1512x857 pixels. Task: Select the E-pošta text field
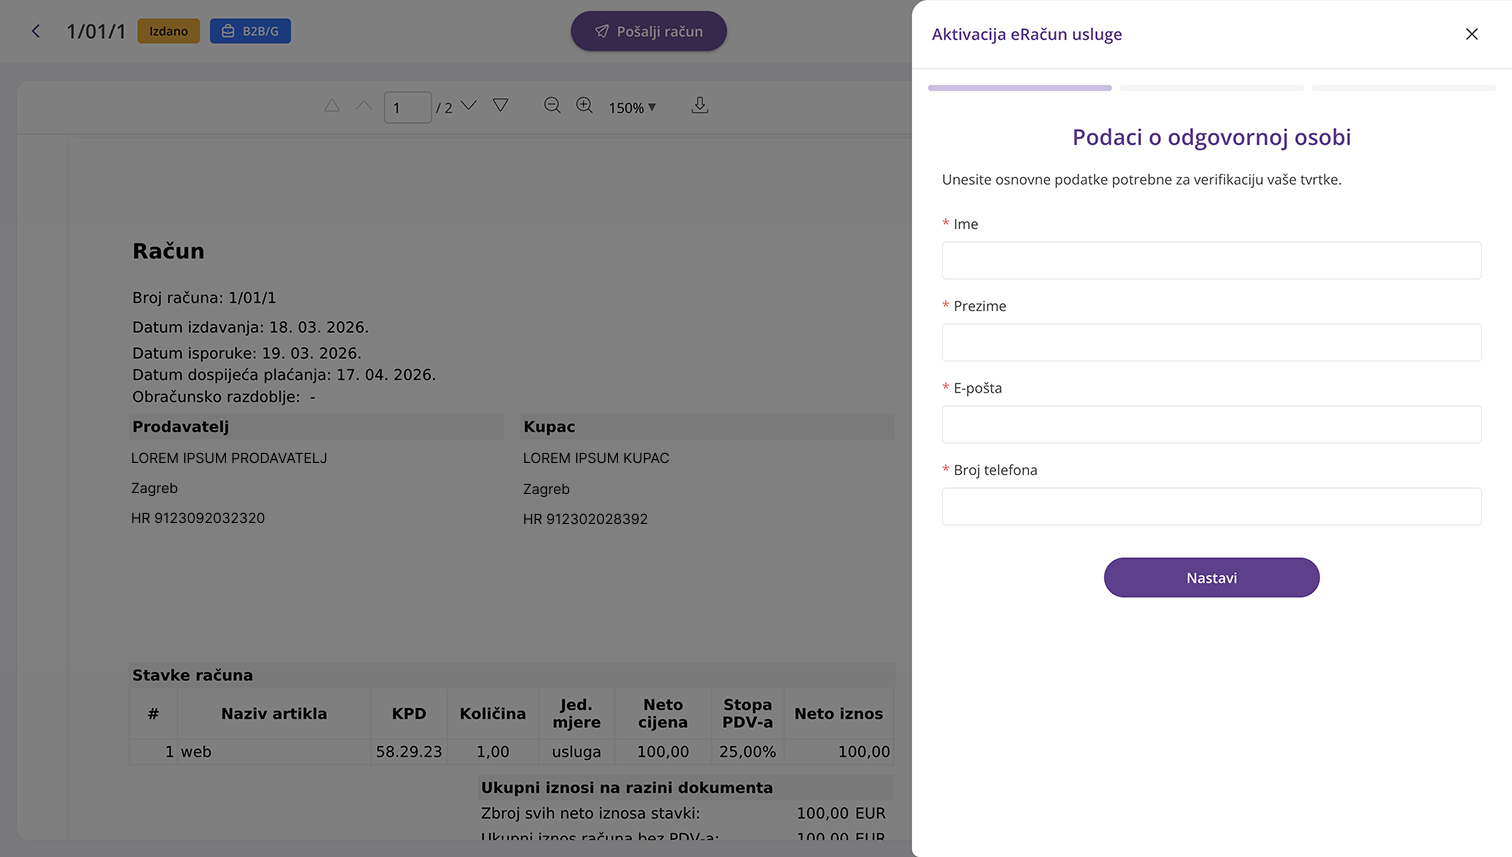(1211, 424)
